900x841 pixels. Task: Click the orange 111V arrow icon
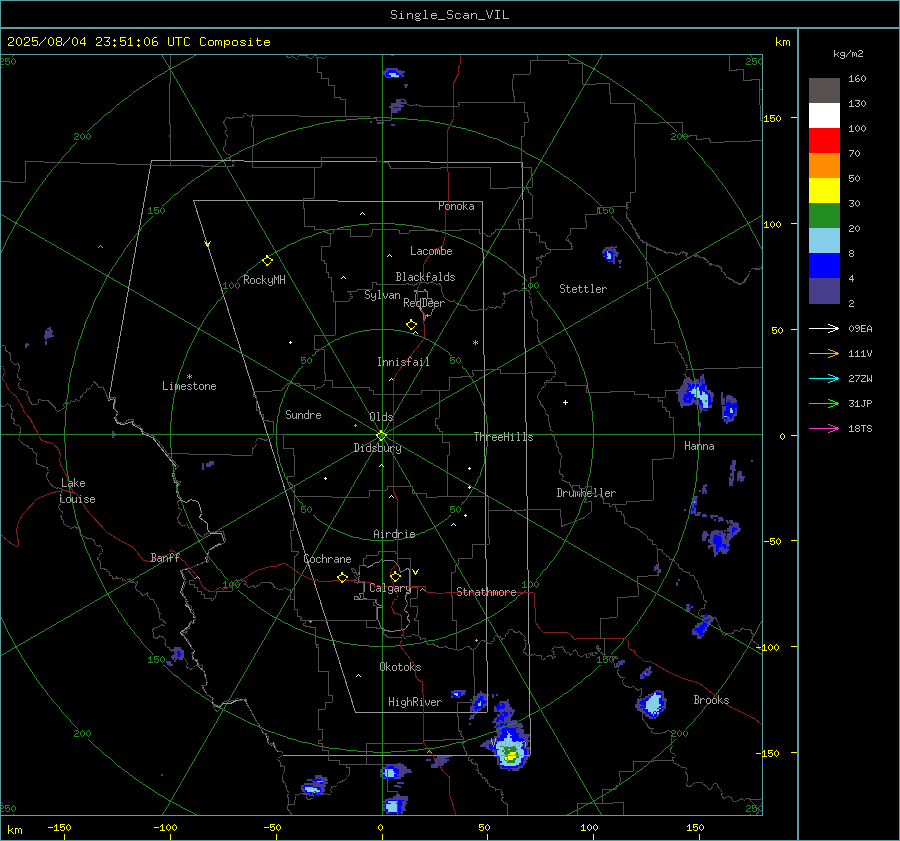824,354
